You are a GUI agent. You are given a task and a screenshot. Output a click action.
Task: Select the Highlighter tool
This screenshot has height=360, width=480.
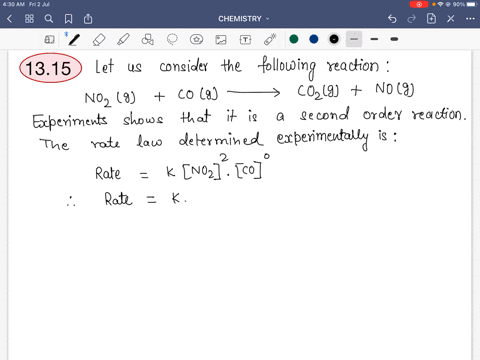123,39
